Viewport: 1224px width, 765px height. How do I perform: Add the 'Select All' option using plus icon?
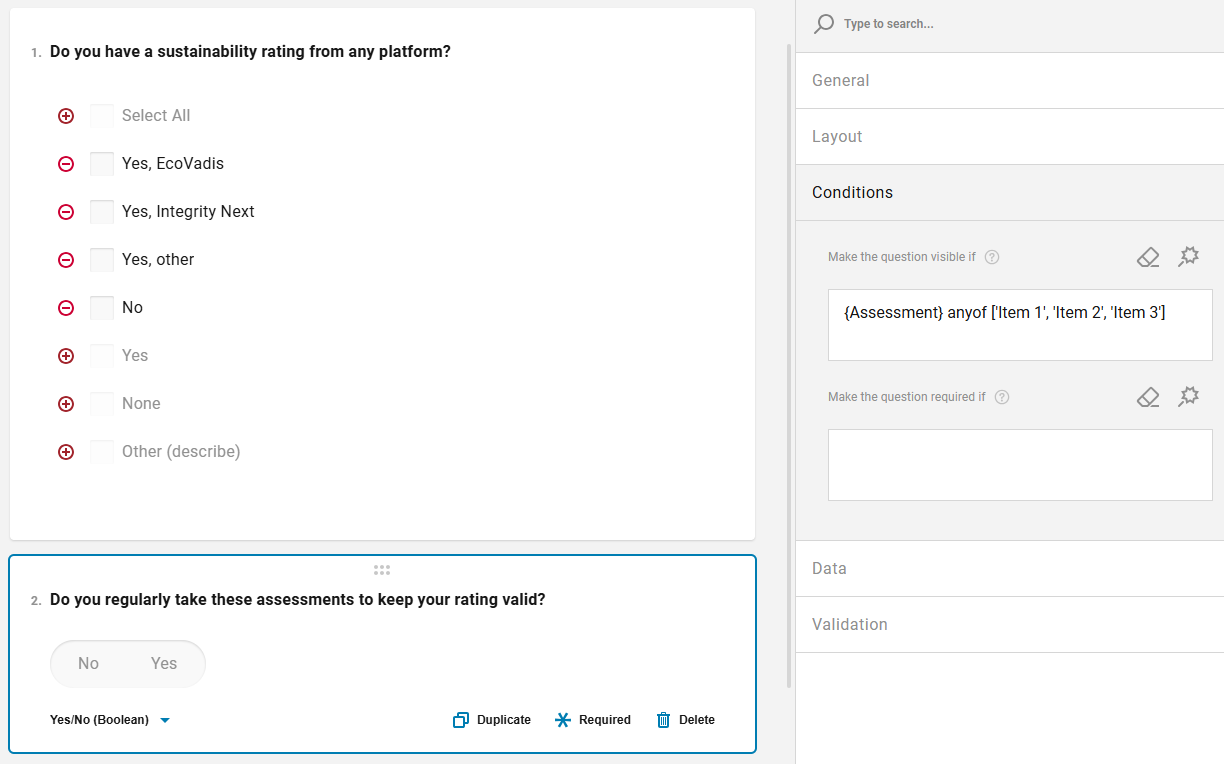pyautogui.click(x=66, y=116)
